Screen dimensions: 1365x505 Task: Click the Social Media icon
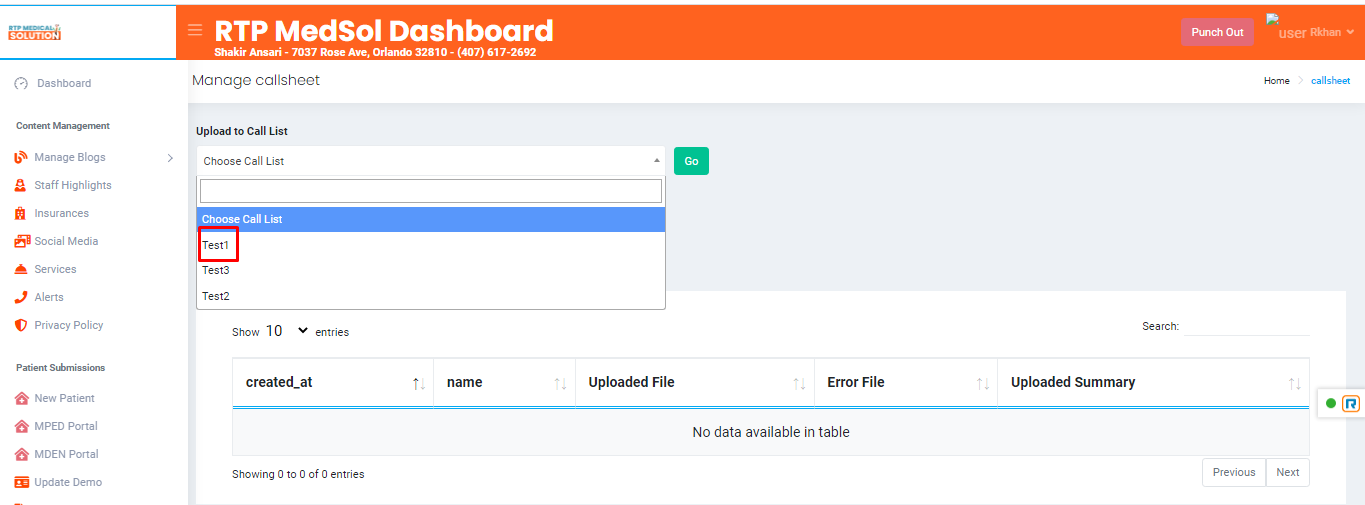[22, 241]
